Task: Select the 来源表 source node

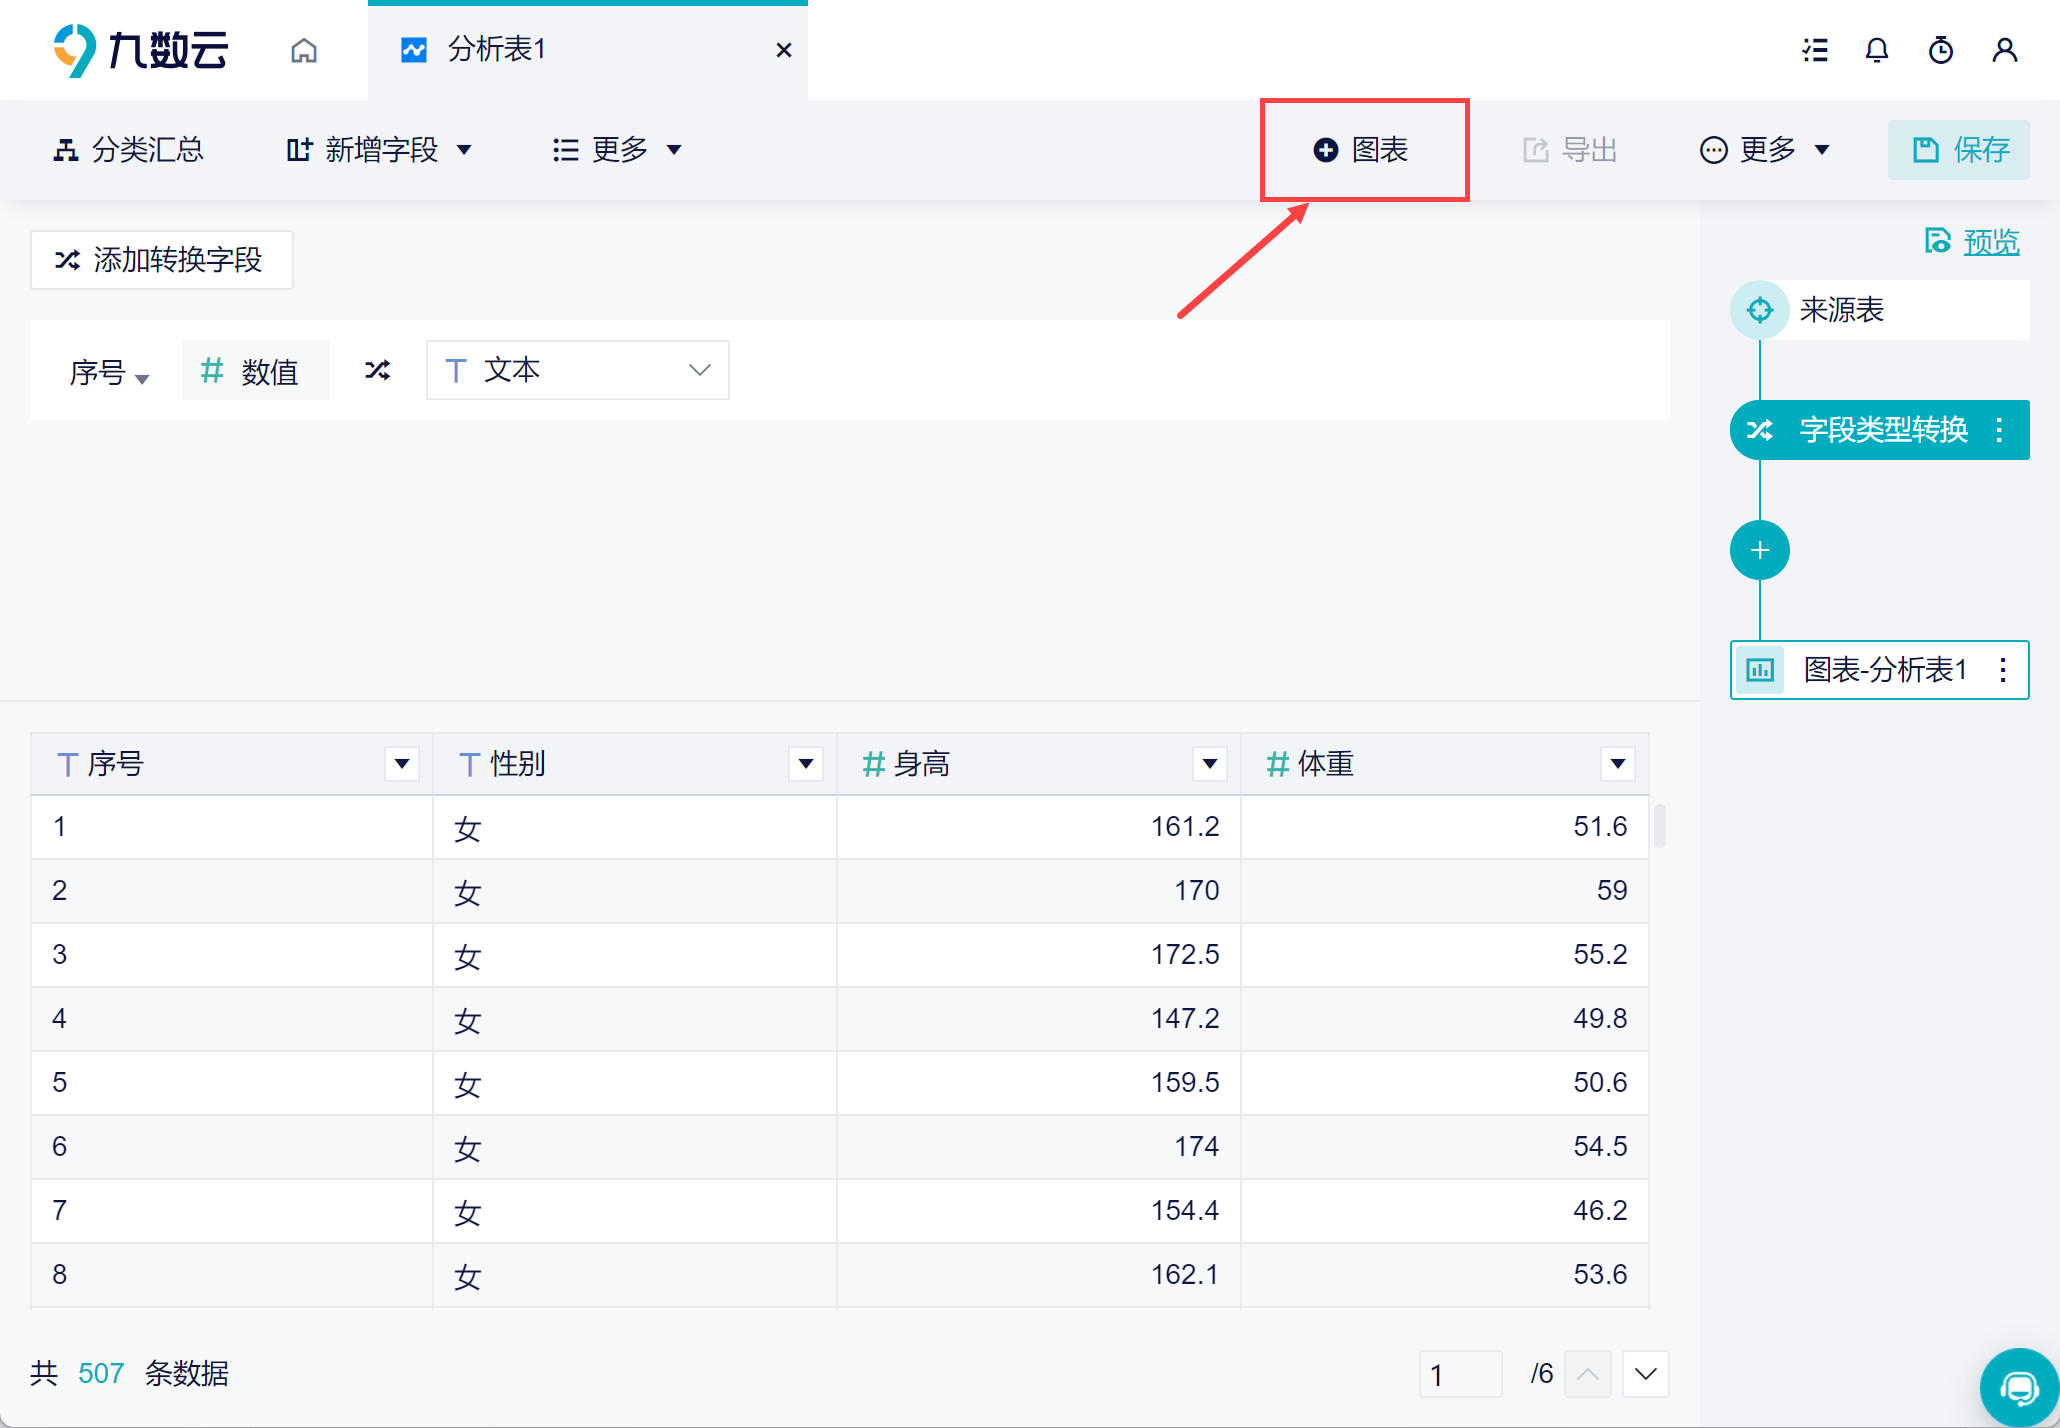Action: [x=1840, y=310]
